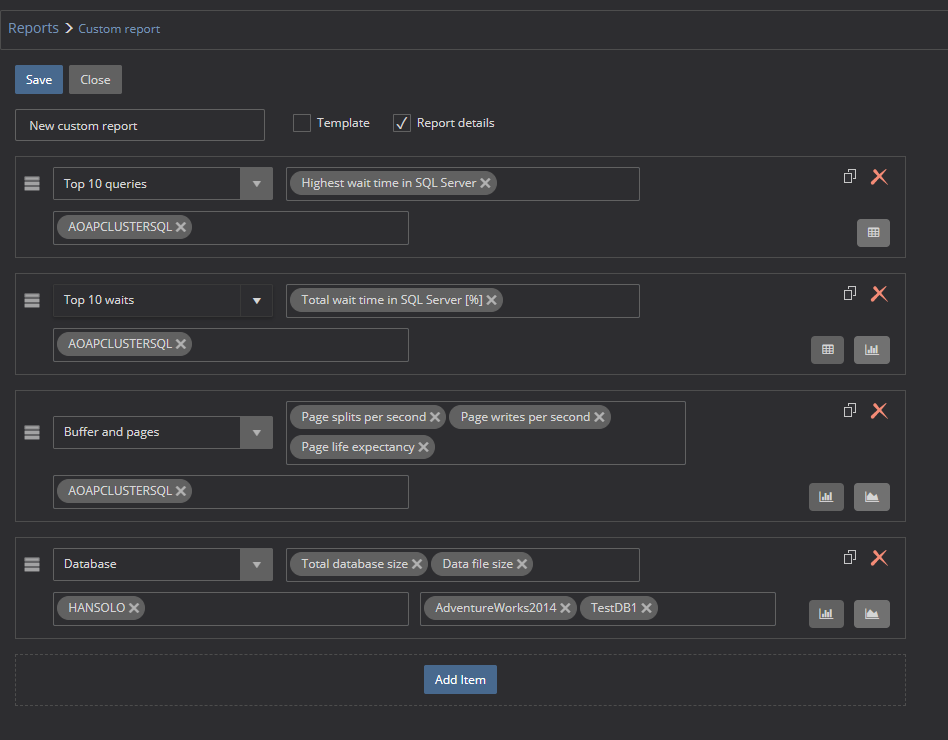Duplicate the Database report item

point(849,557)
